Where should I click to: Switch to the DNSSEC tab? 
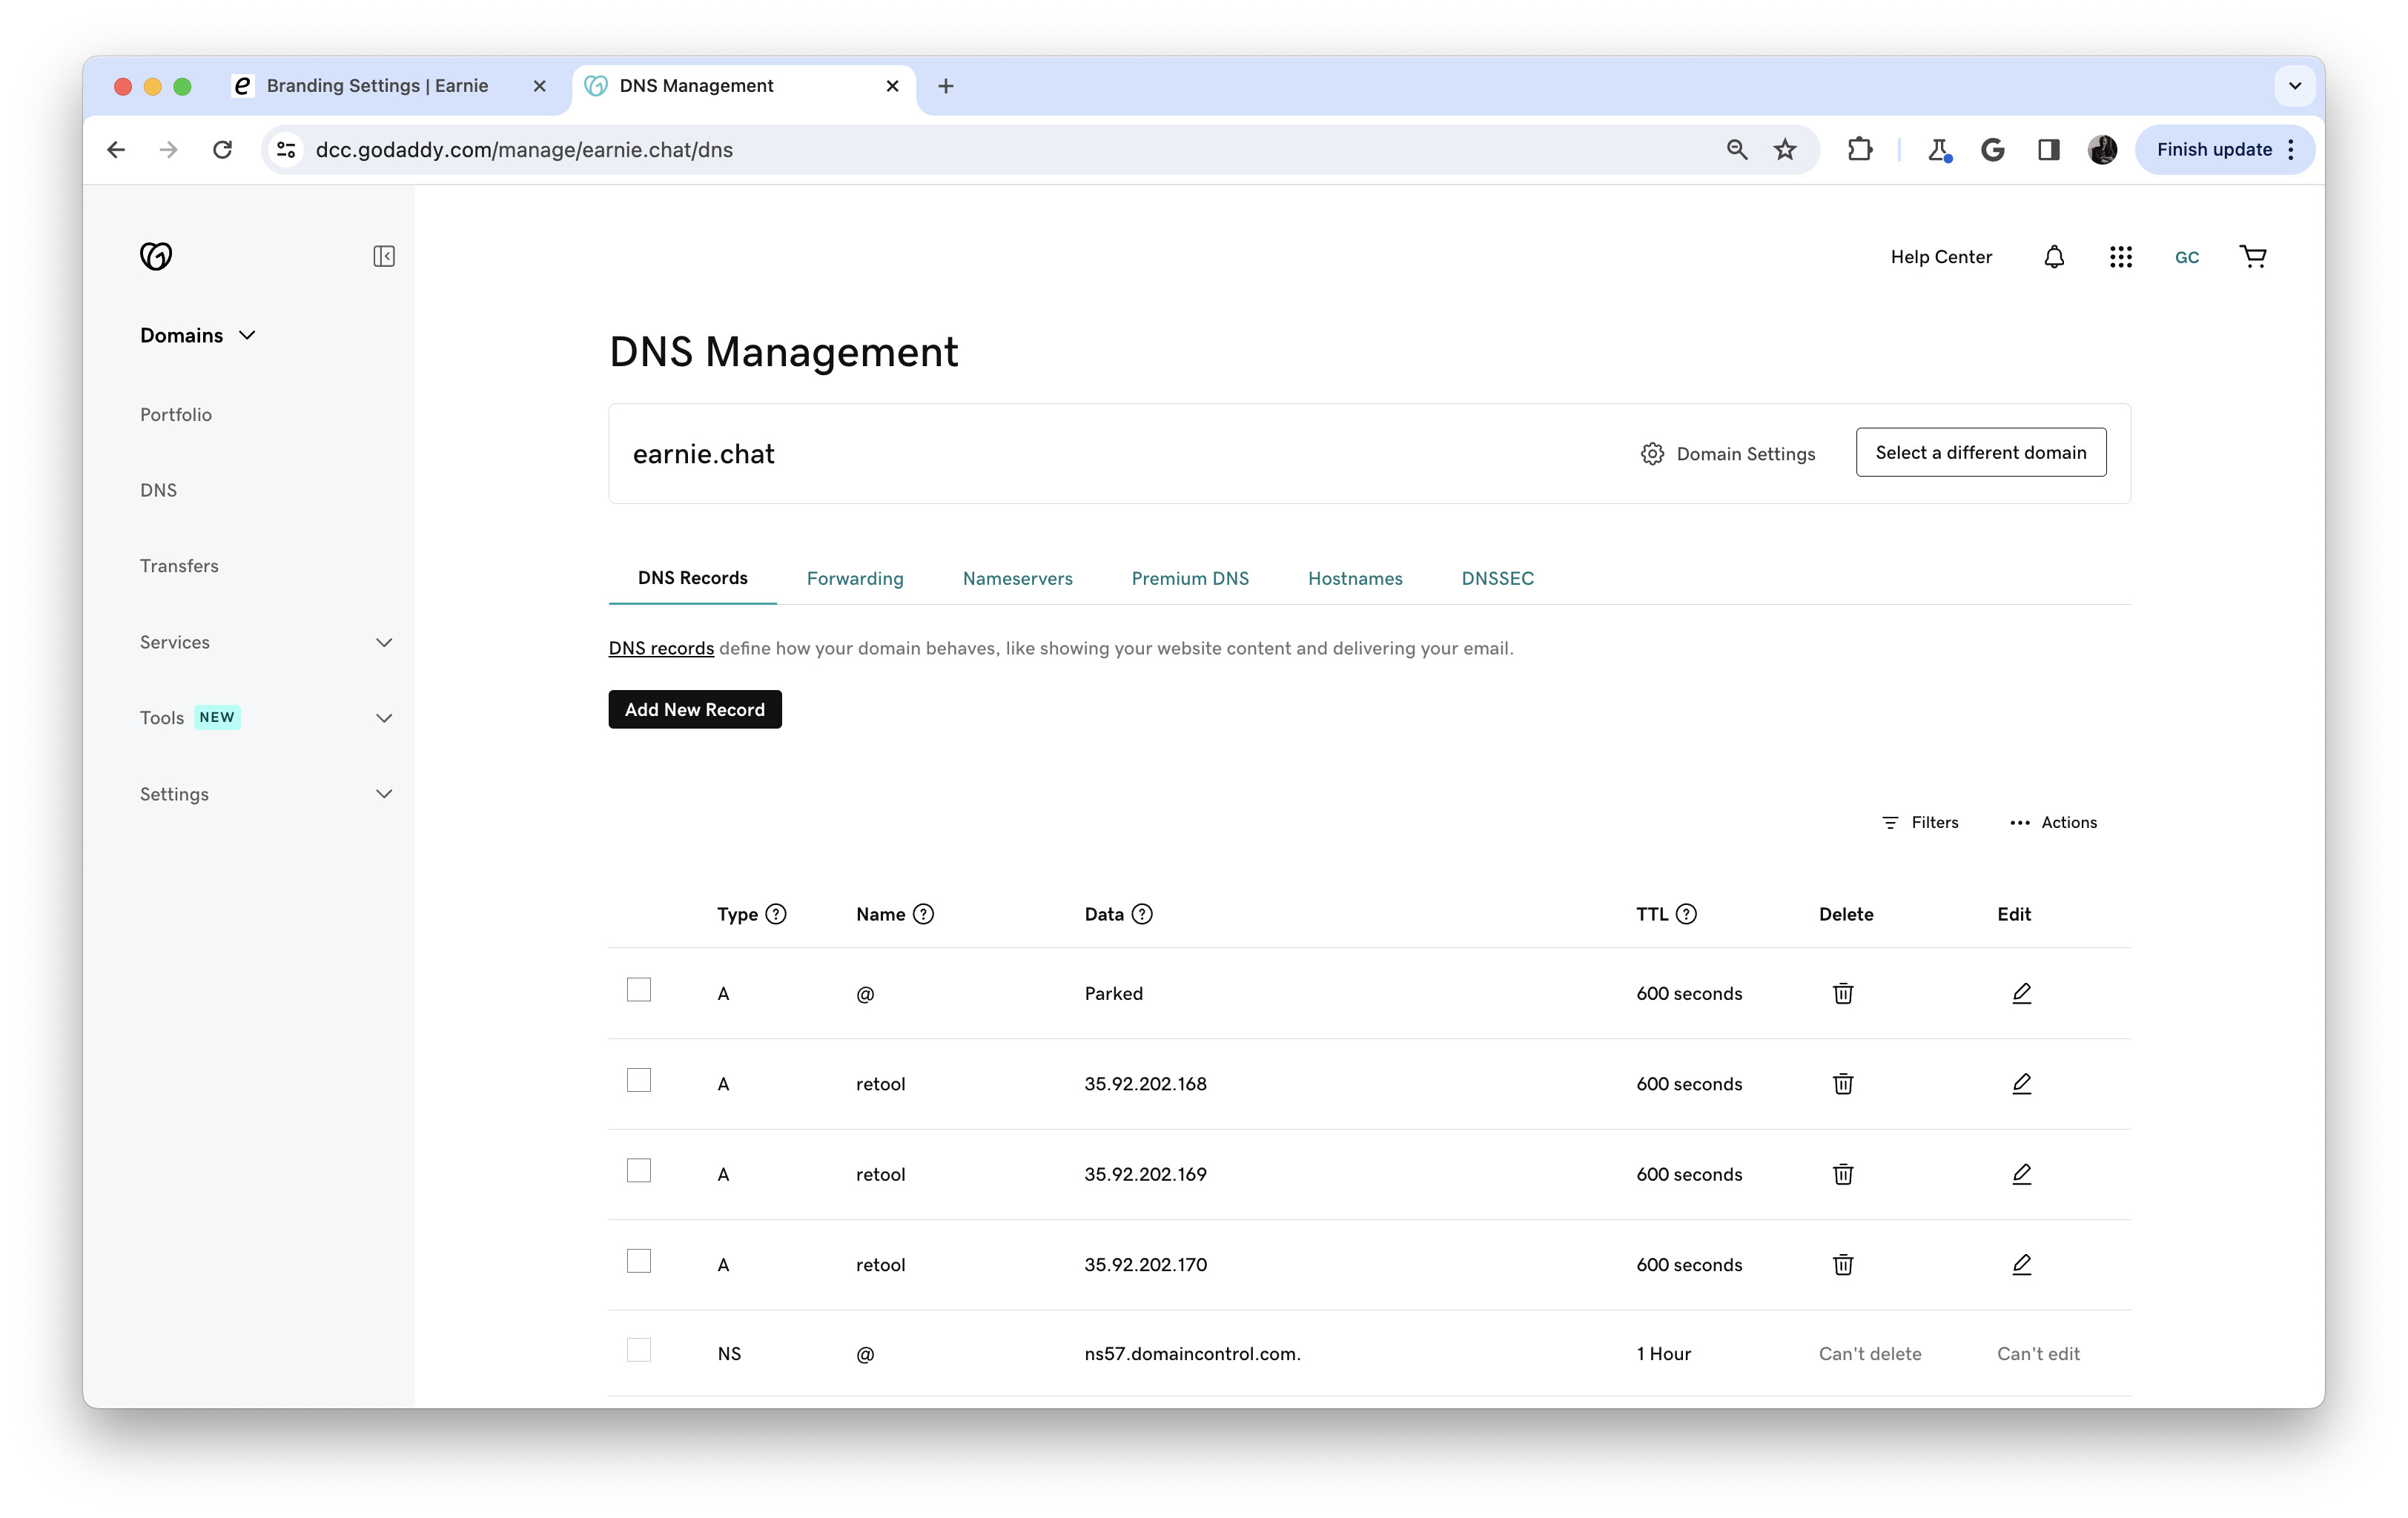coord(1497,578)
